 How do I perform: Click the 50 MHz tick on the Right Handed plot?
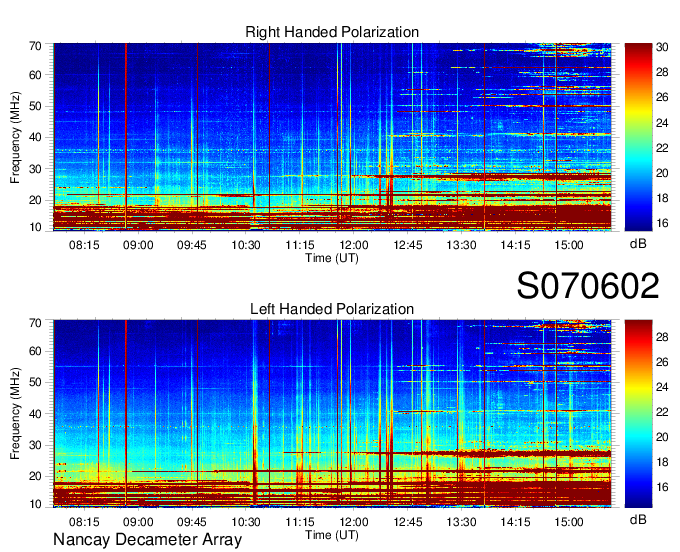35,106
